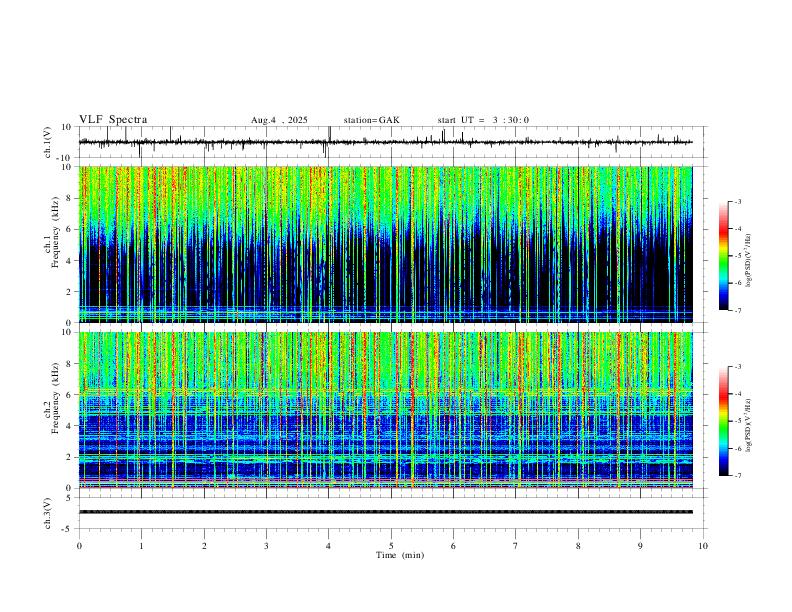
Task: Click time axis tick label "1"
Action: [141, 546]
